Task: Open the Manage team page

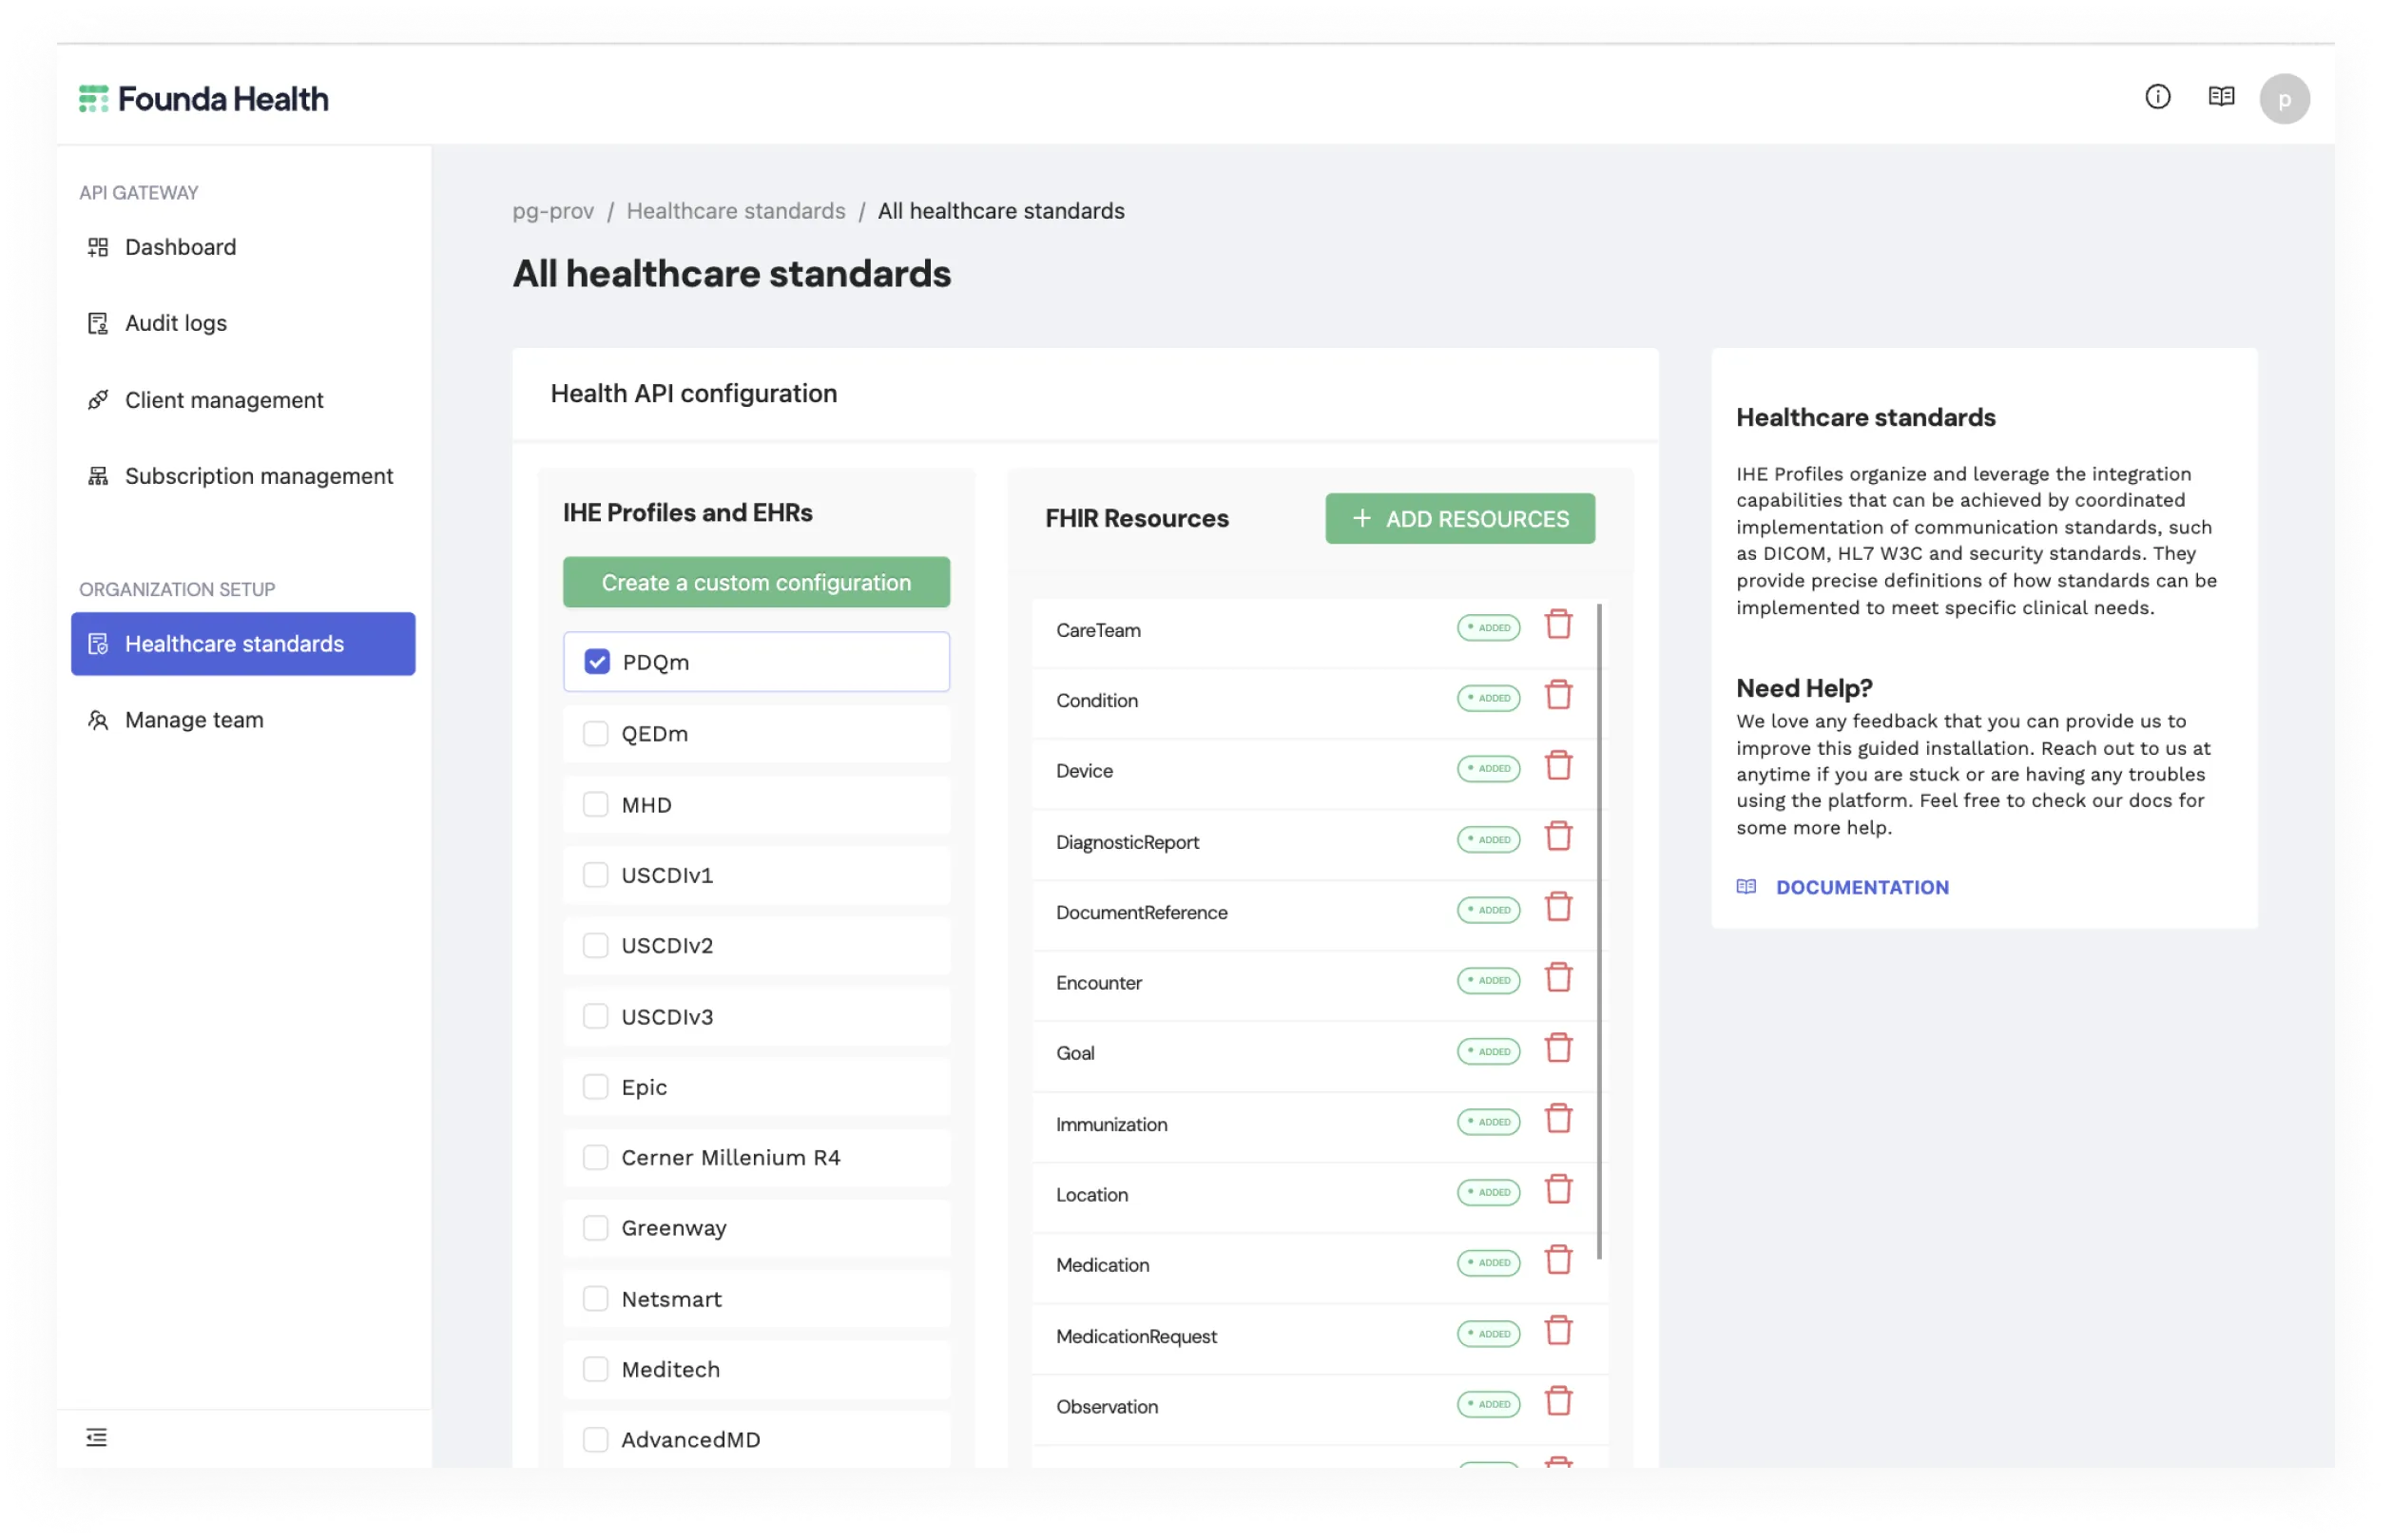Action: pyautogui.click(x=243, y=719)
